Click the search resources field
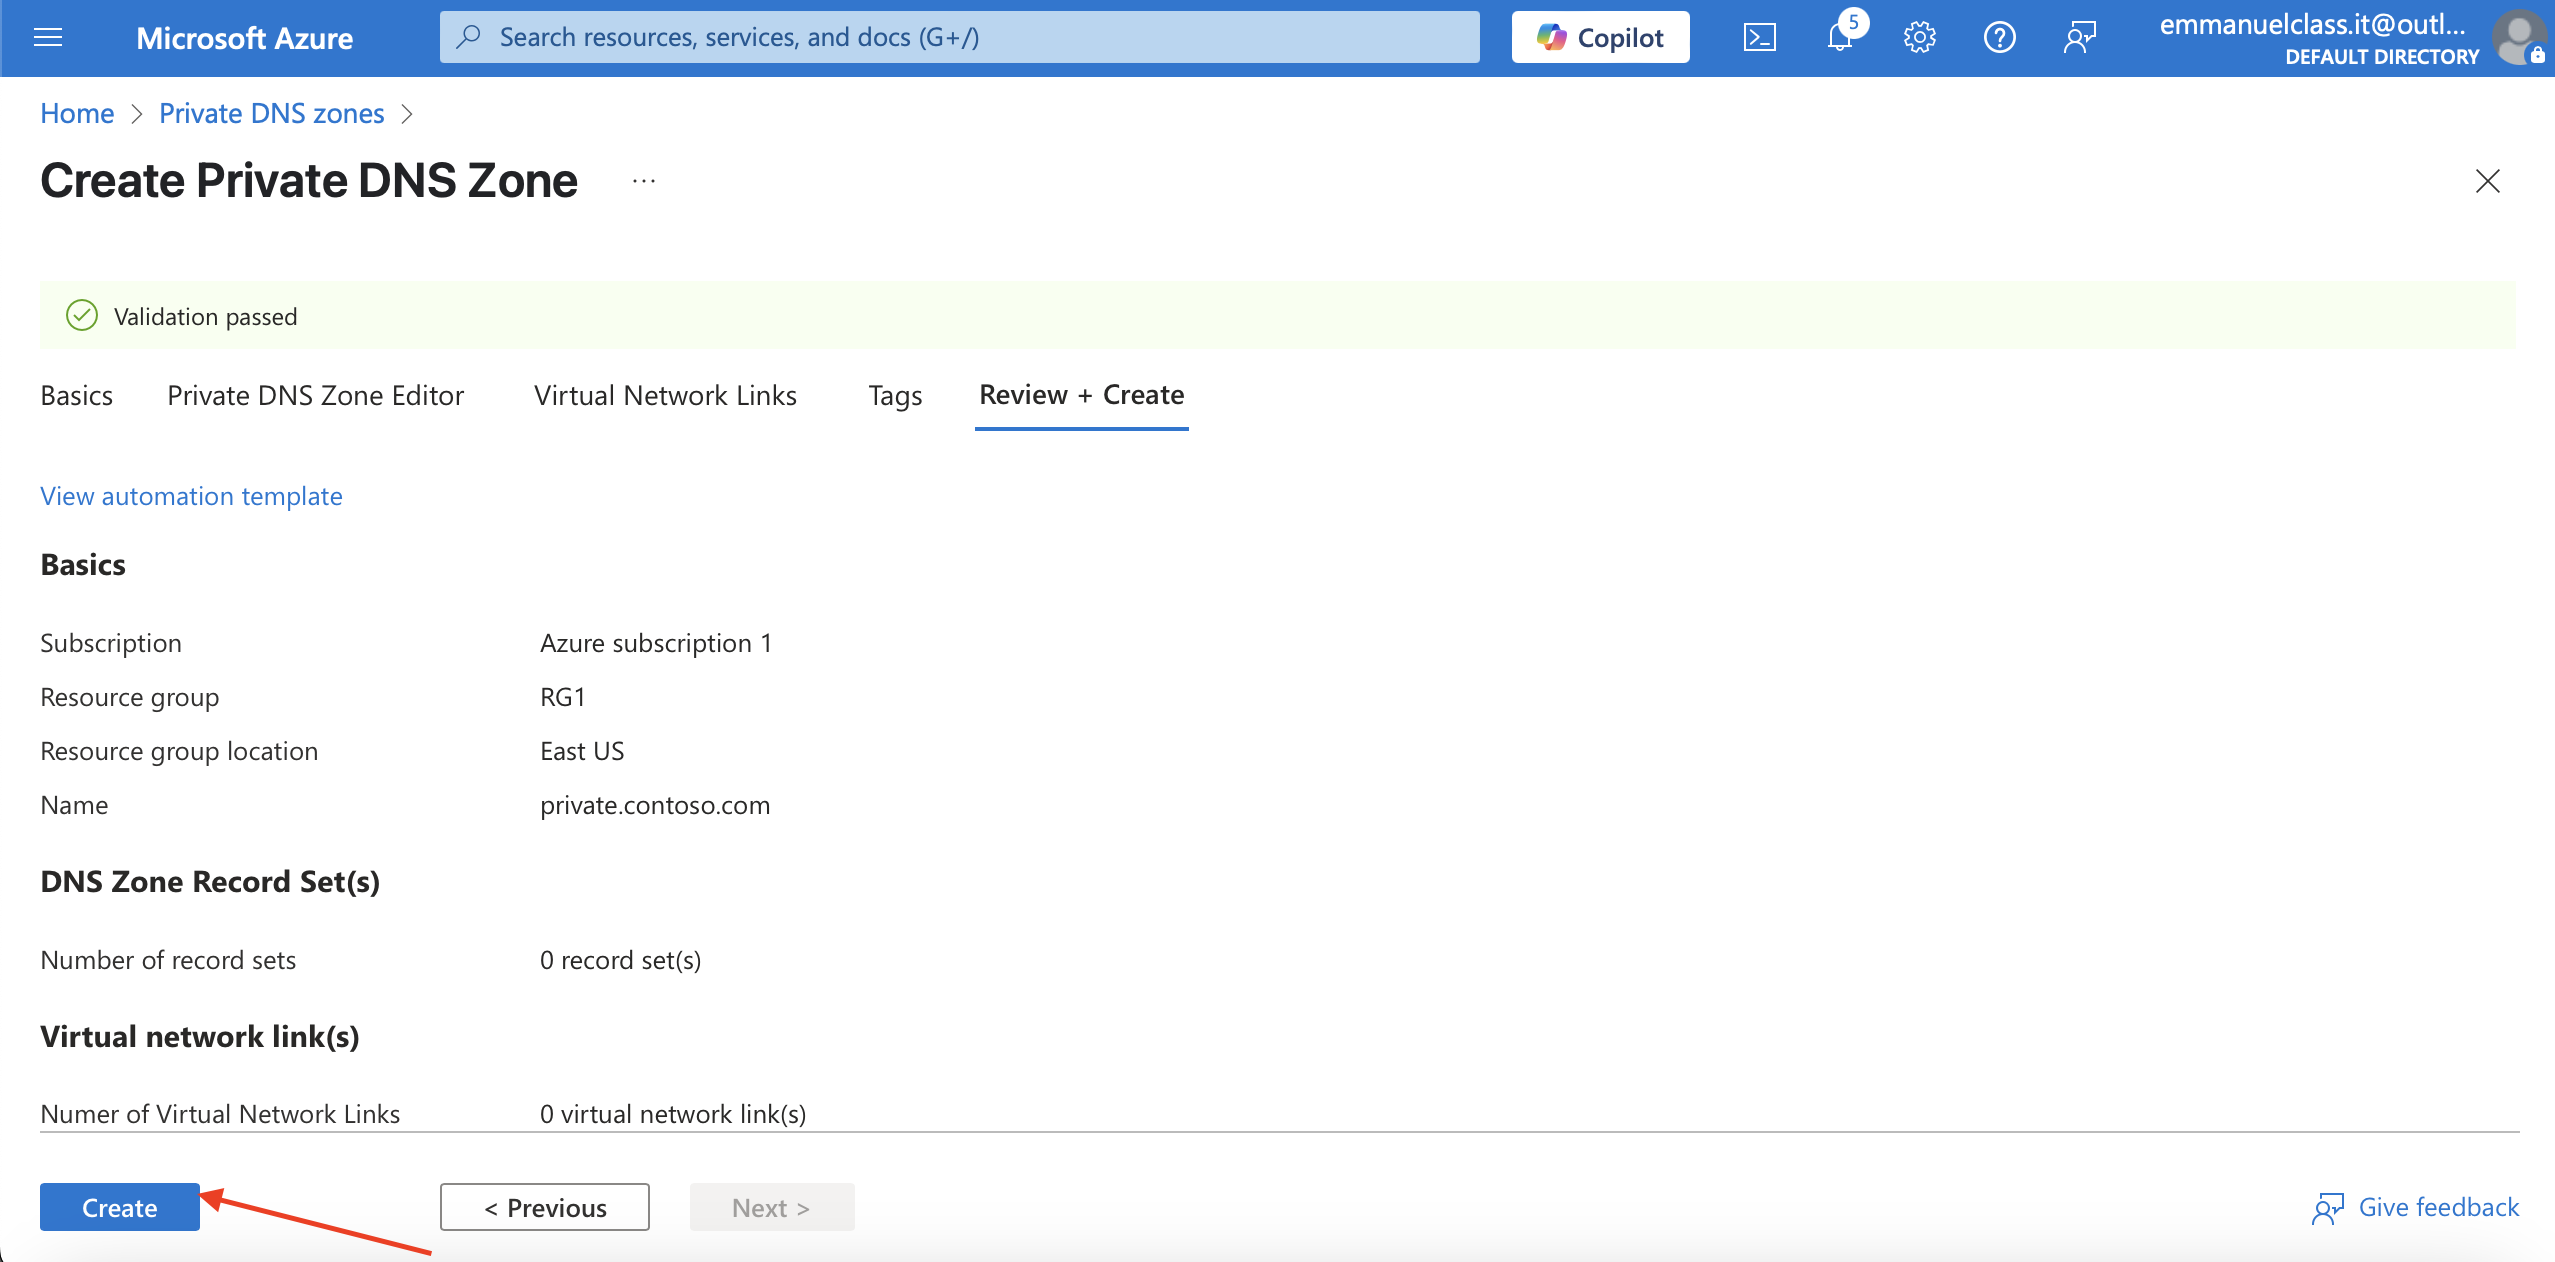The height and width of the screenshot is (1262, 2555). pos(959,38)
